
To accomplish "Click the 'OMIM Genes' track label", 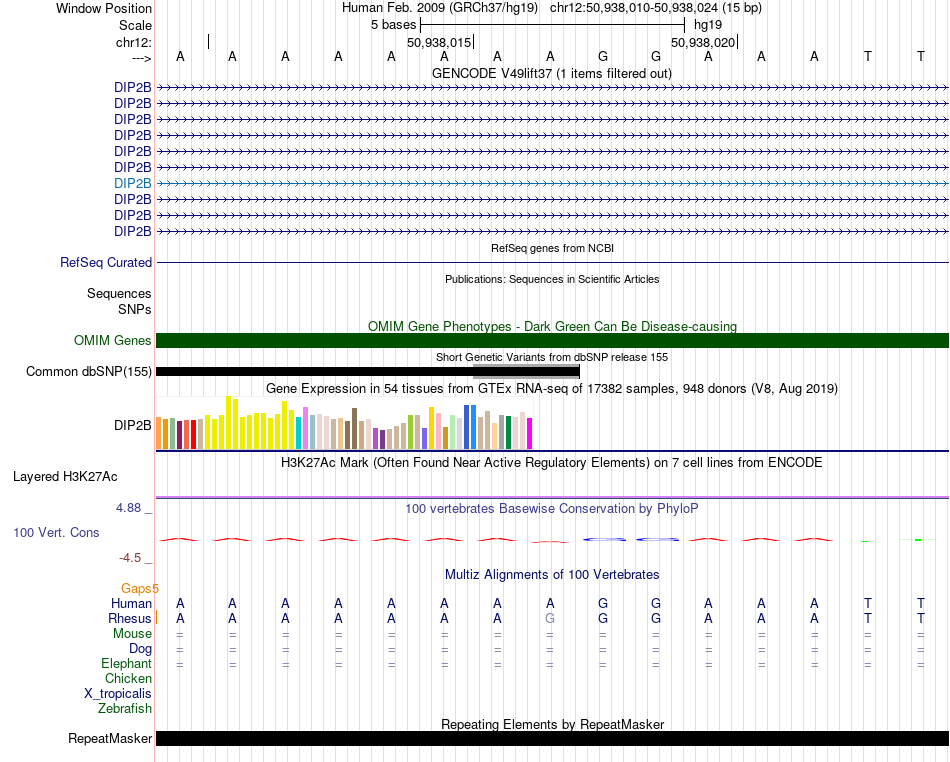I will tap(113, 340).
